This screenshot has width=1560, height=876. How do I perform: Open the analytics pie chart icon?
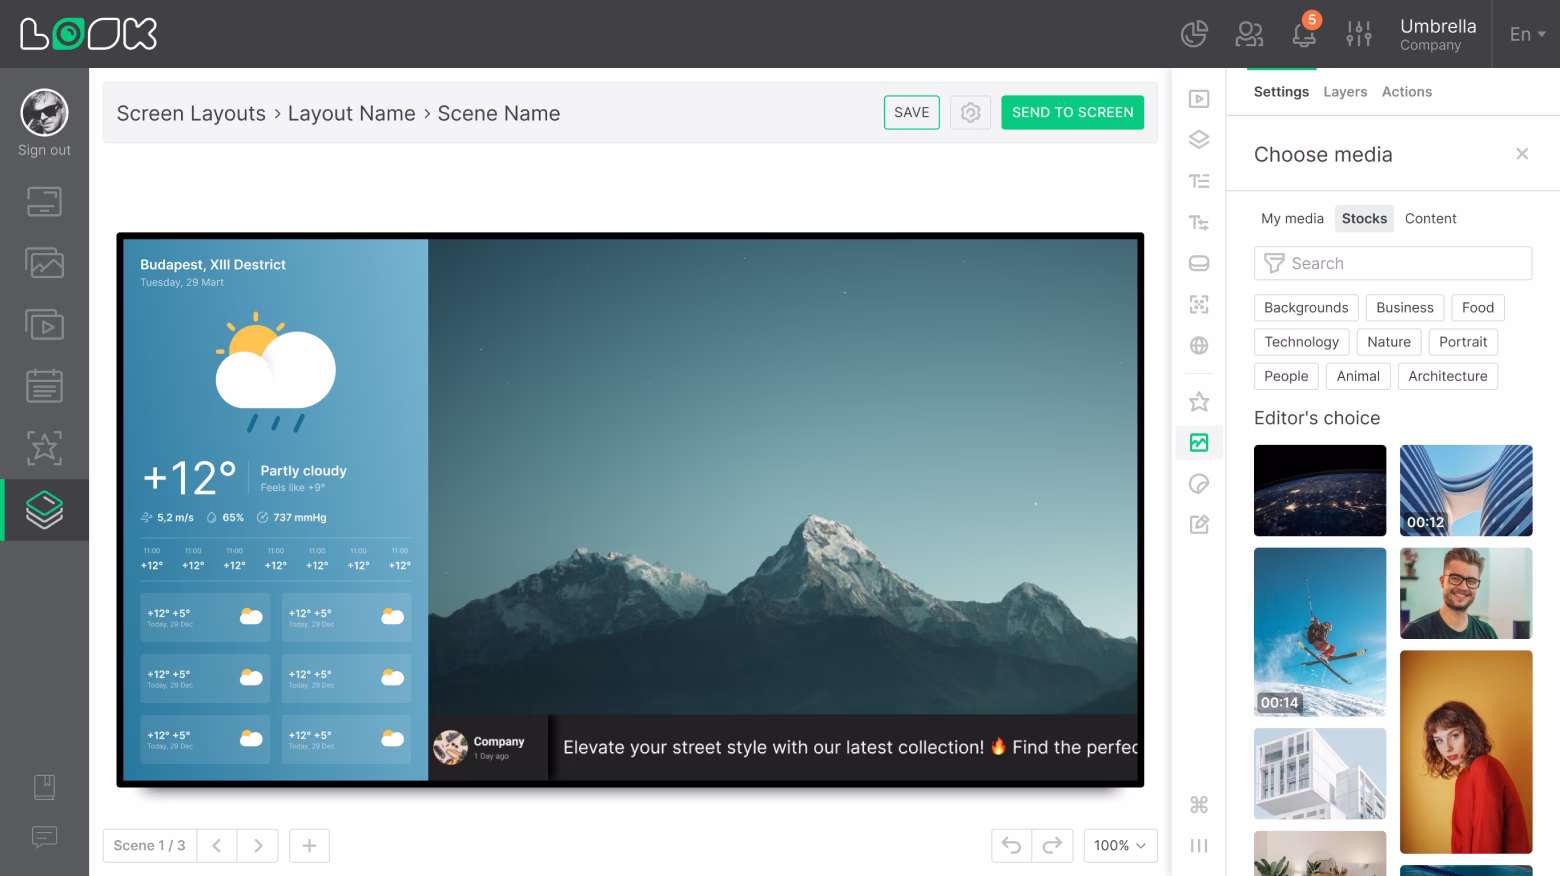pyautogui.click(x=1194, y=34)
